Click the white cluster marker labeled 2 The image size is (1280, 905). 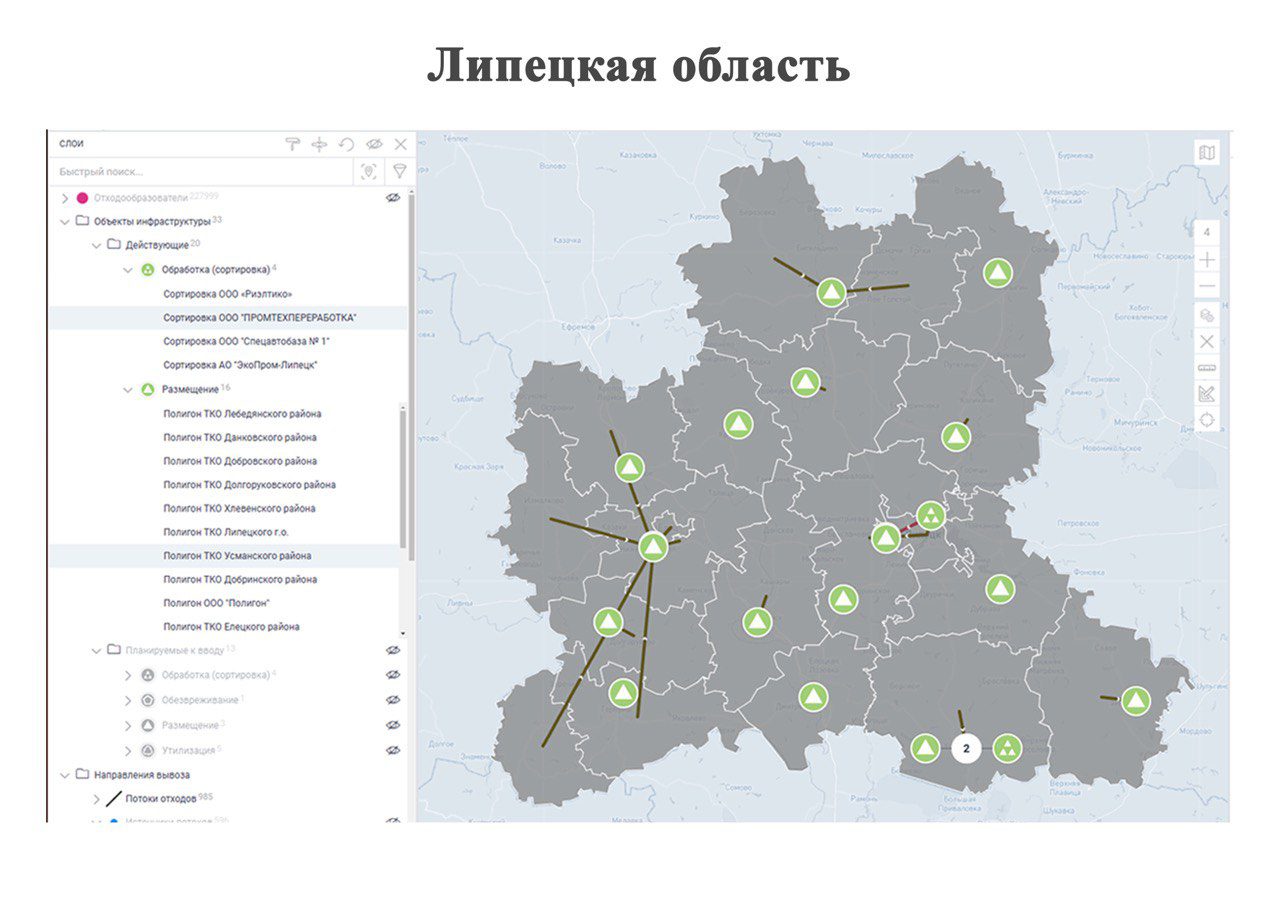965,748
